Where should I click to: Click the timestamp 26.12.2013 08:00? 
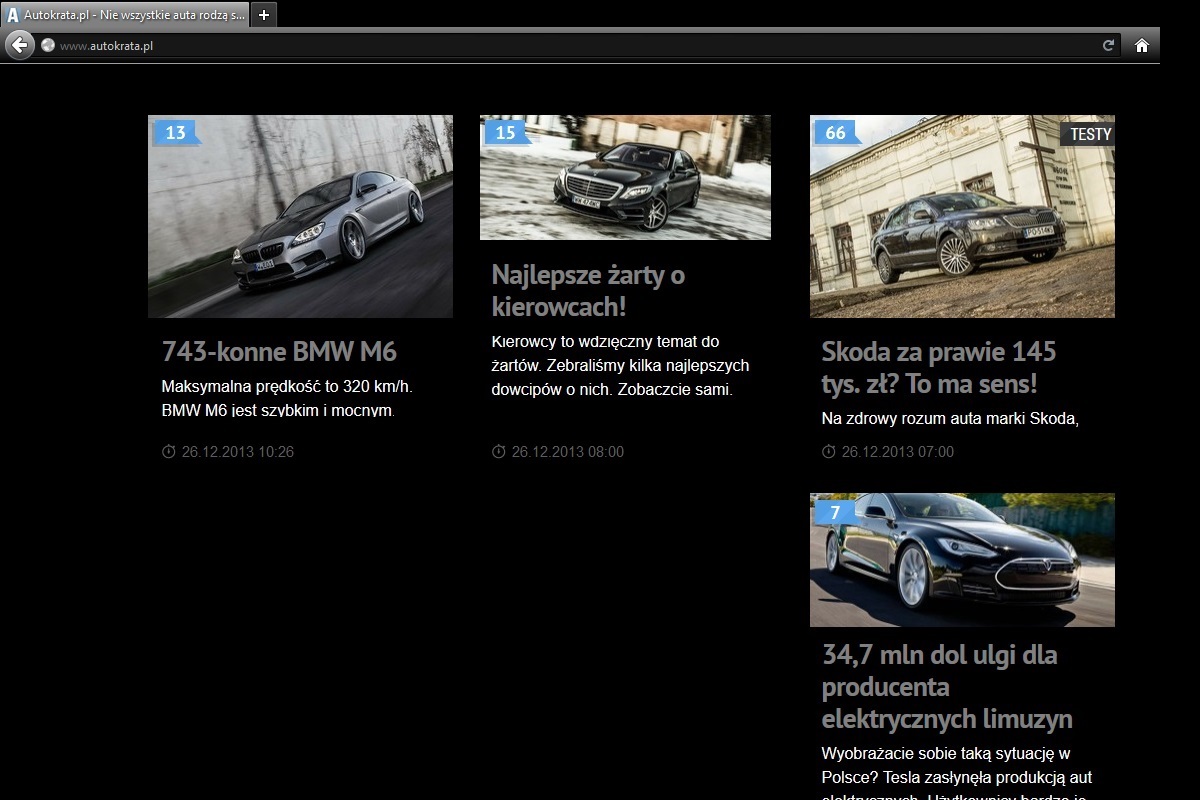point(568,452)
